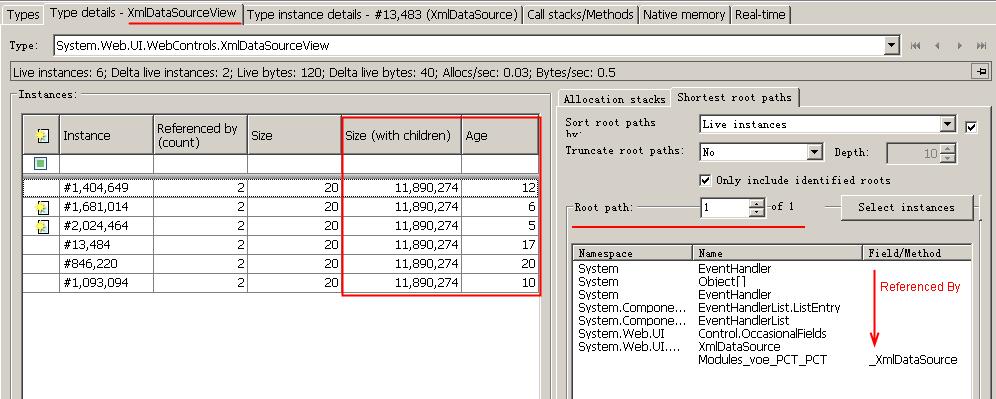Select instance #1,681,014
Image resolution: width=996 pixels, height=399 pixels.
click(x=281, y=207)
